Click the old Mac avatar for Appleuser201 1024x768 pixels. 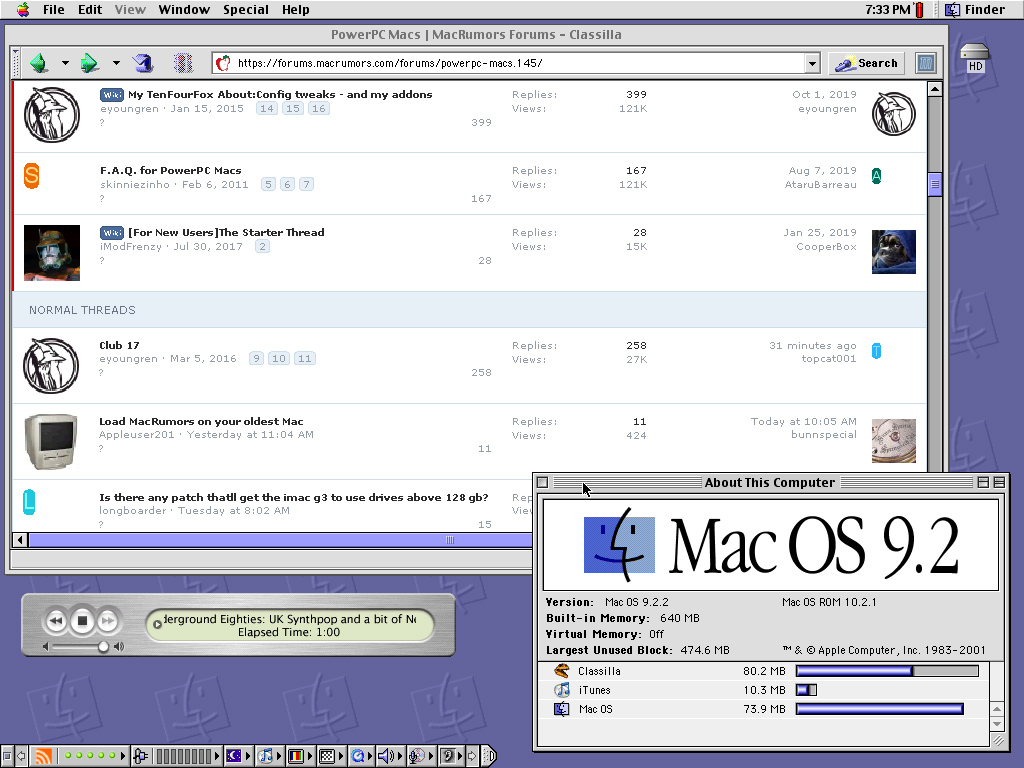(x=51, y=442)
